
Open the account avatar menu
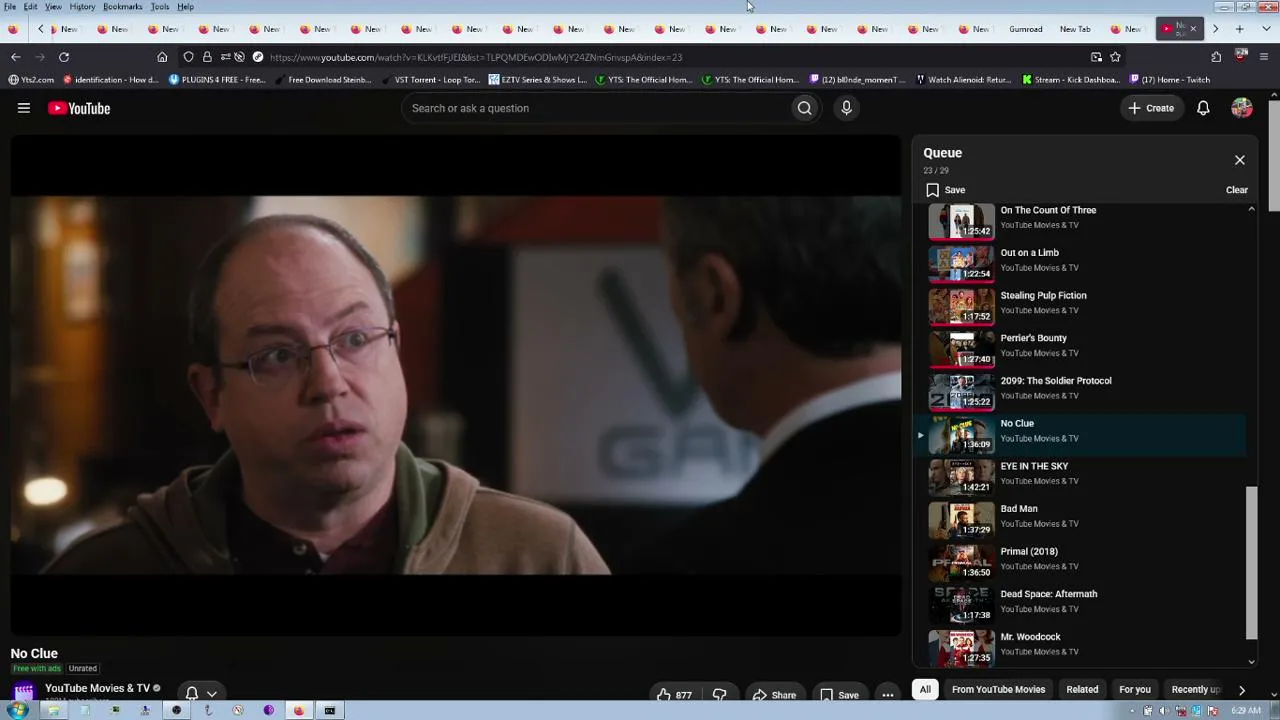(1242, 108)
